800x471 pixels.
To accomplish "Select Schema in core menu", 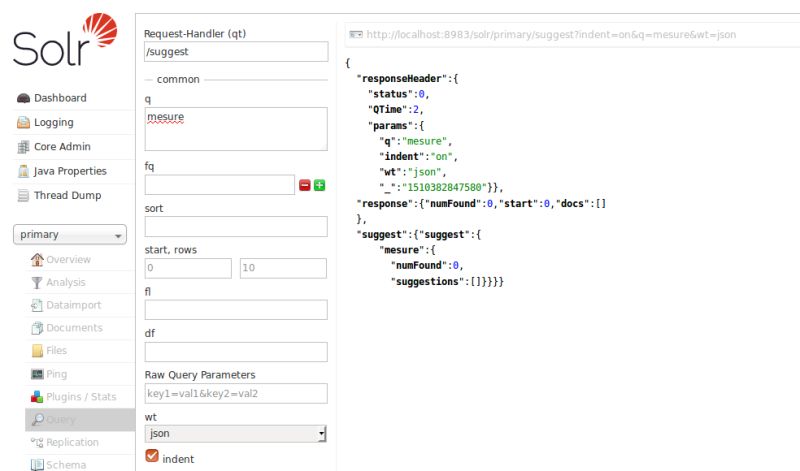I will 66,465.
